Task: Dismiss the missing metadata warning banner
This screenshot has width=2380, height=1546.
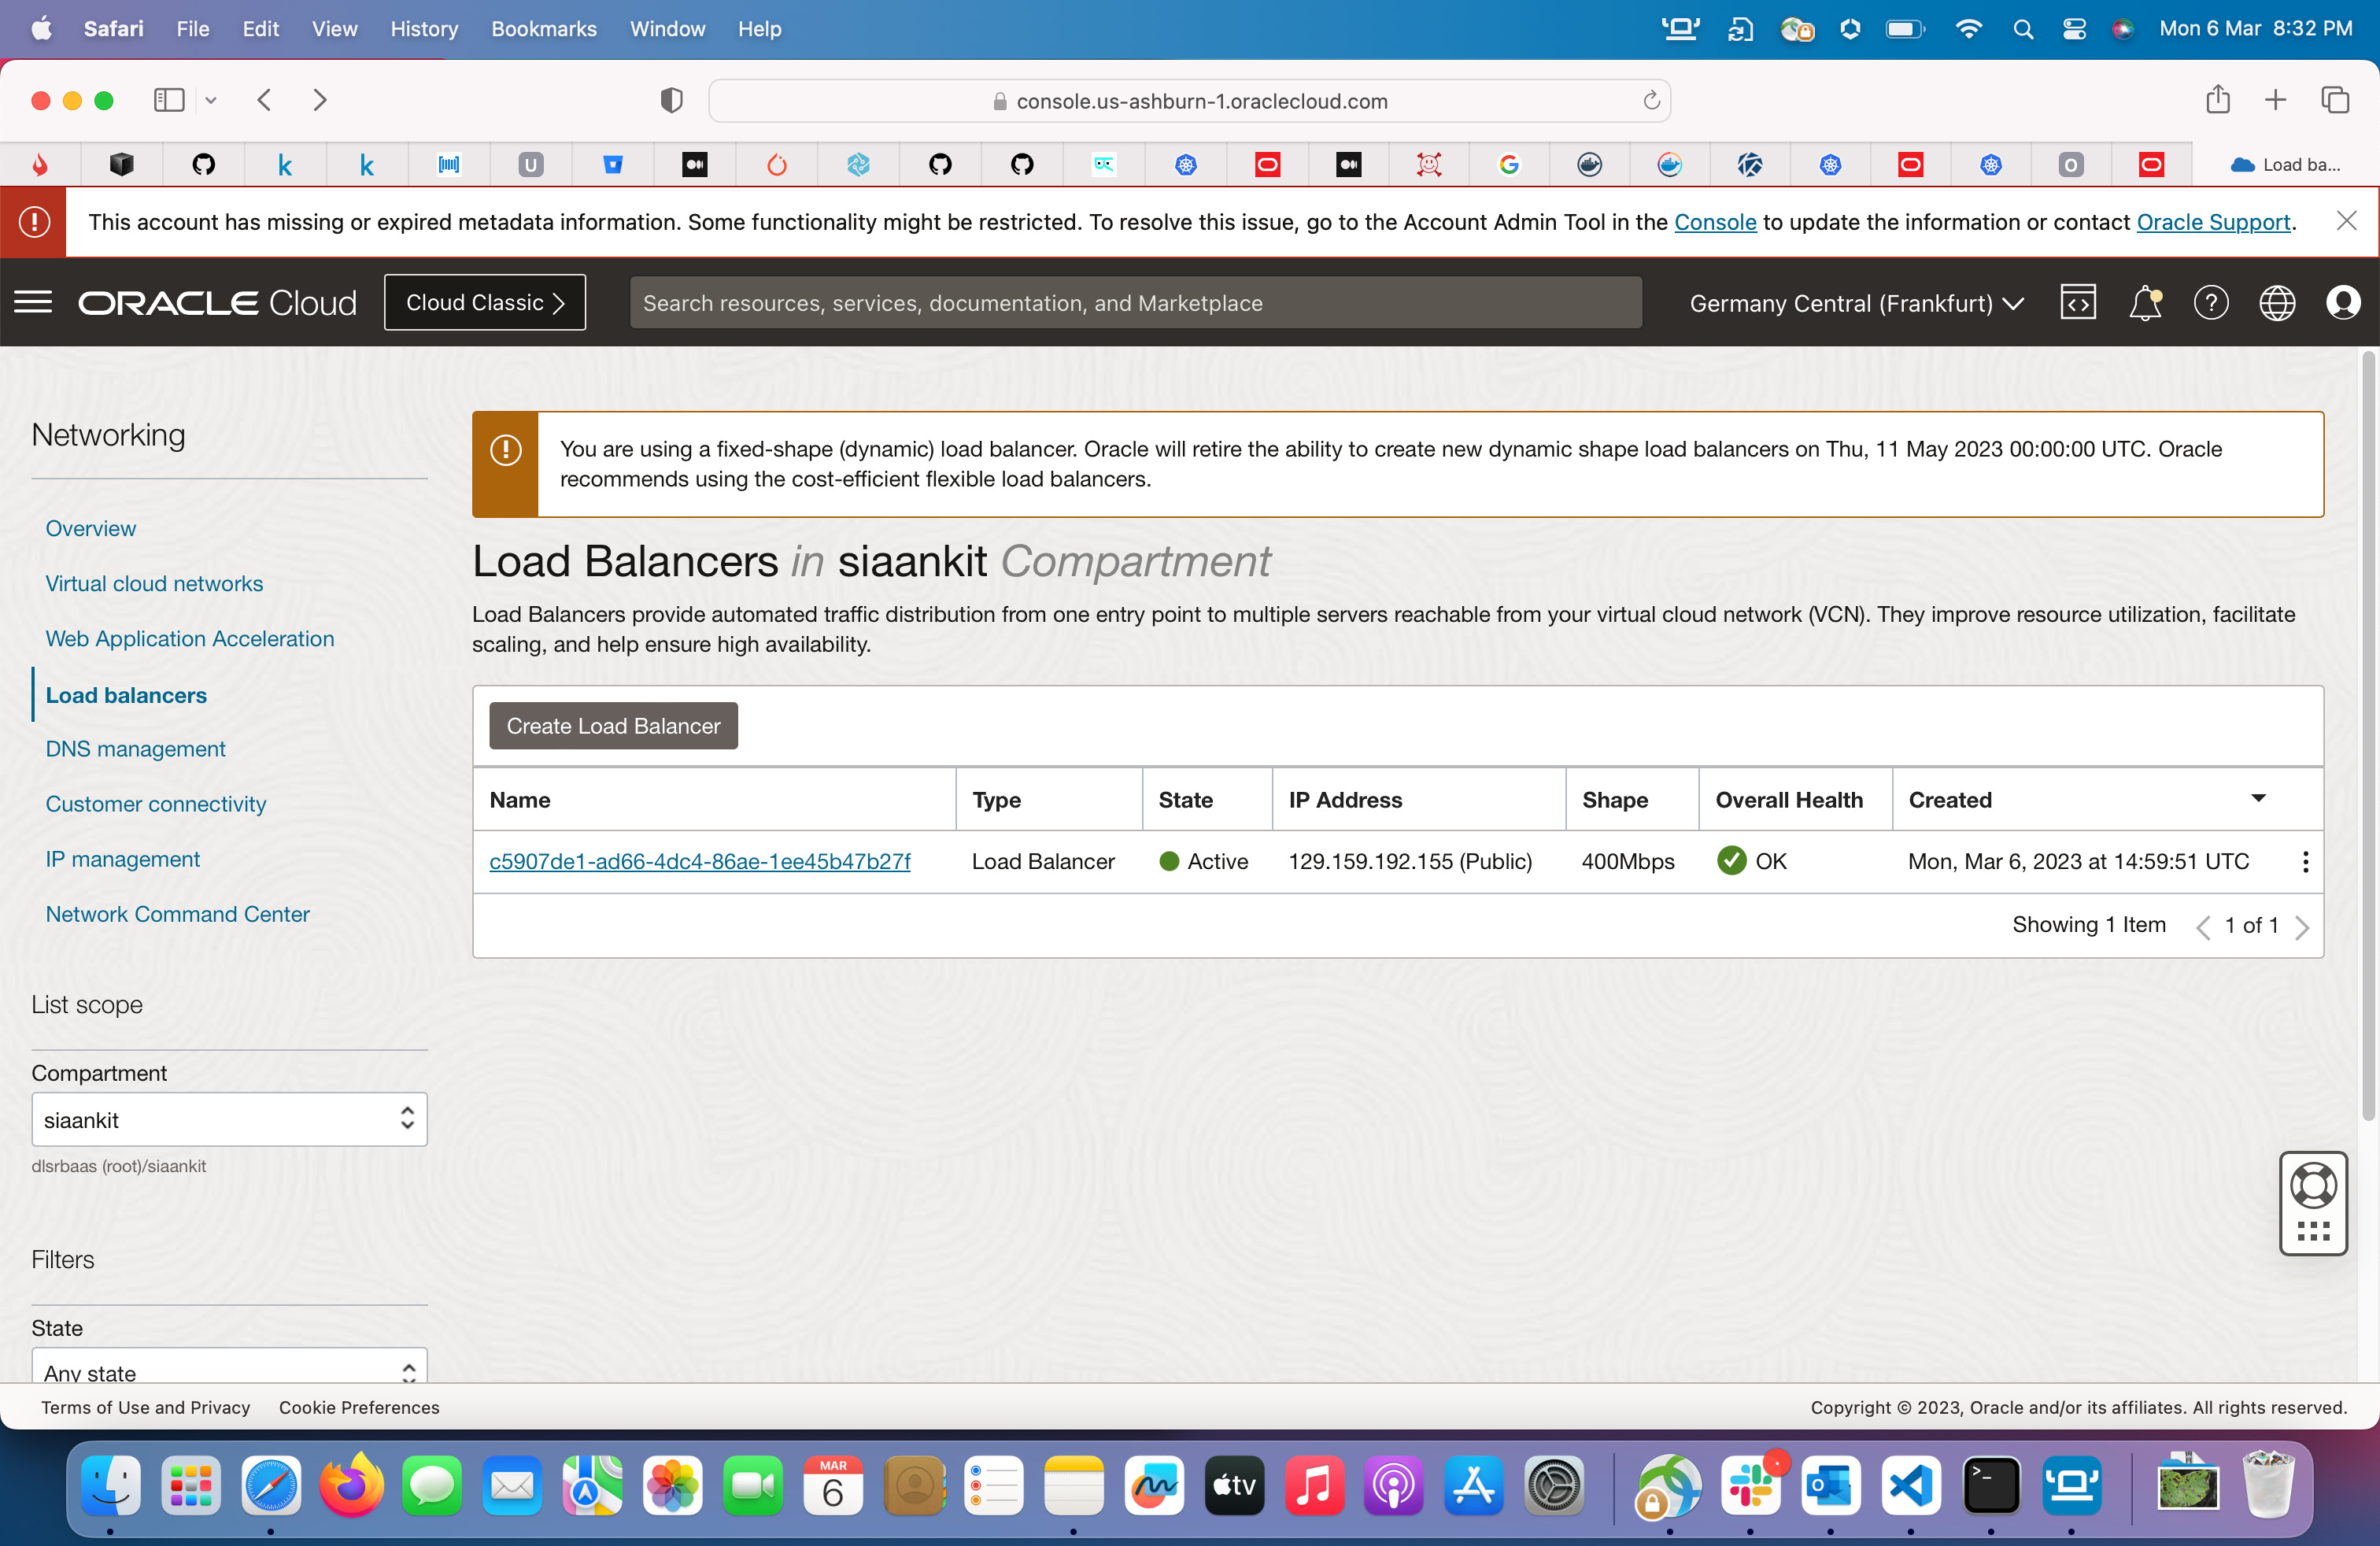Action: point(2346,221)
